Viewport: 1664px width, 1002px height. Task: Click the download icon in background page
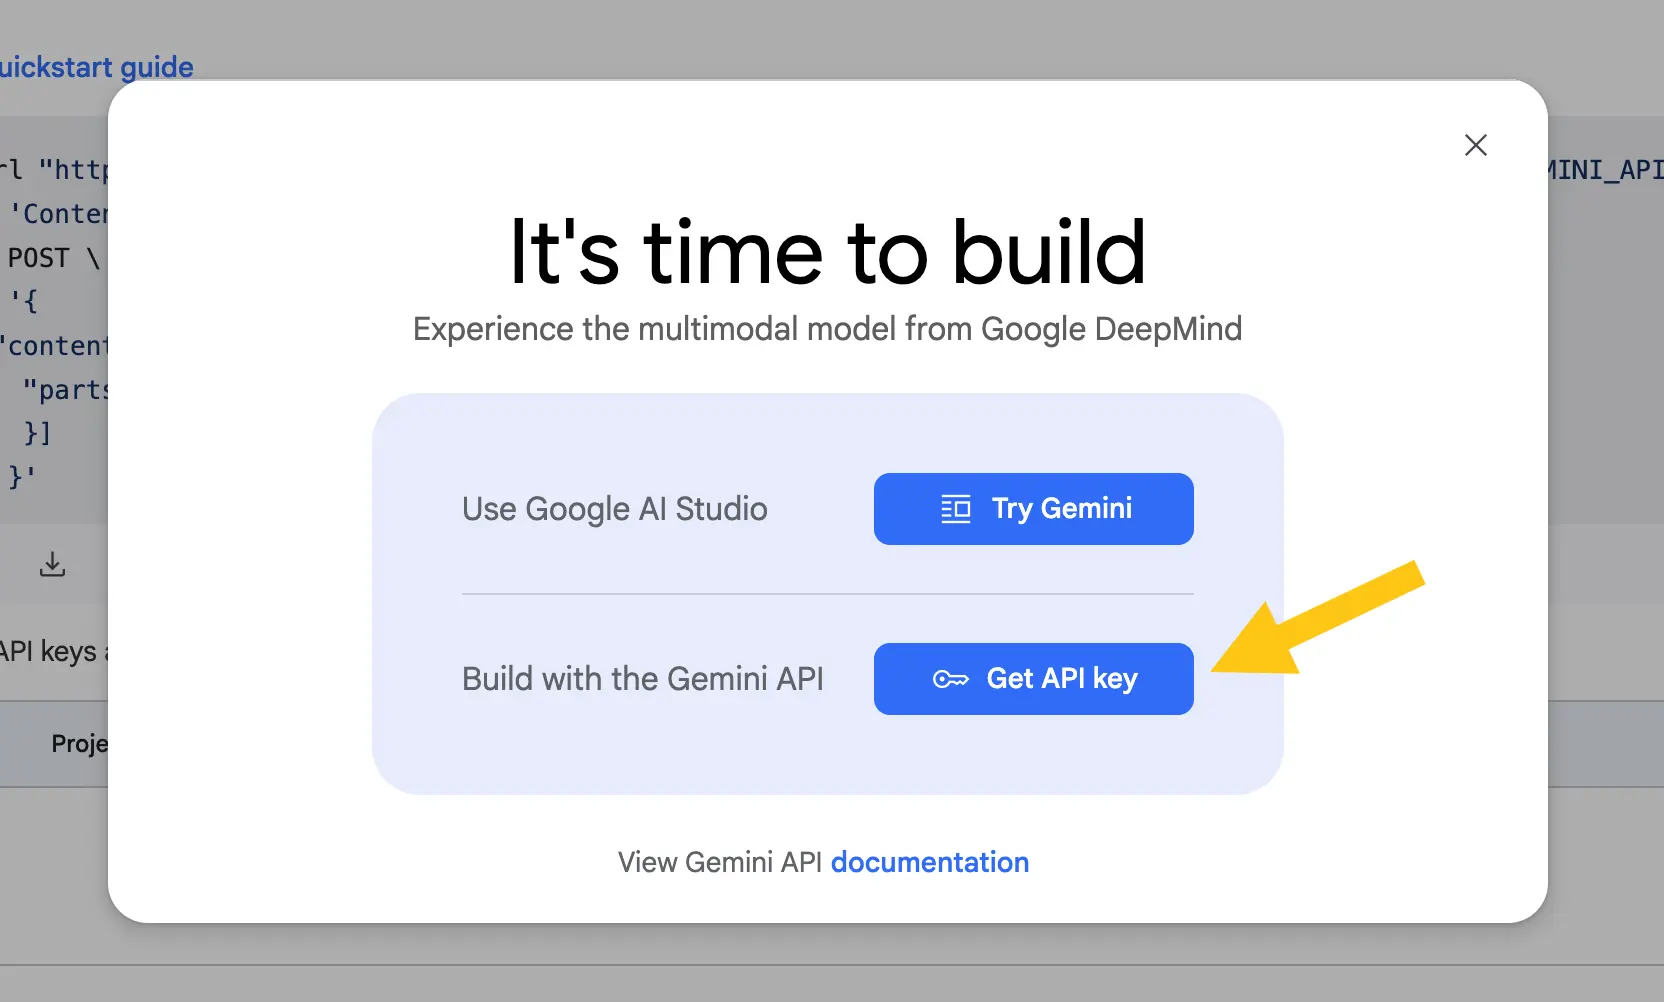[x=52, y=565]
